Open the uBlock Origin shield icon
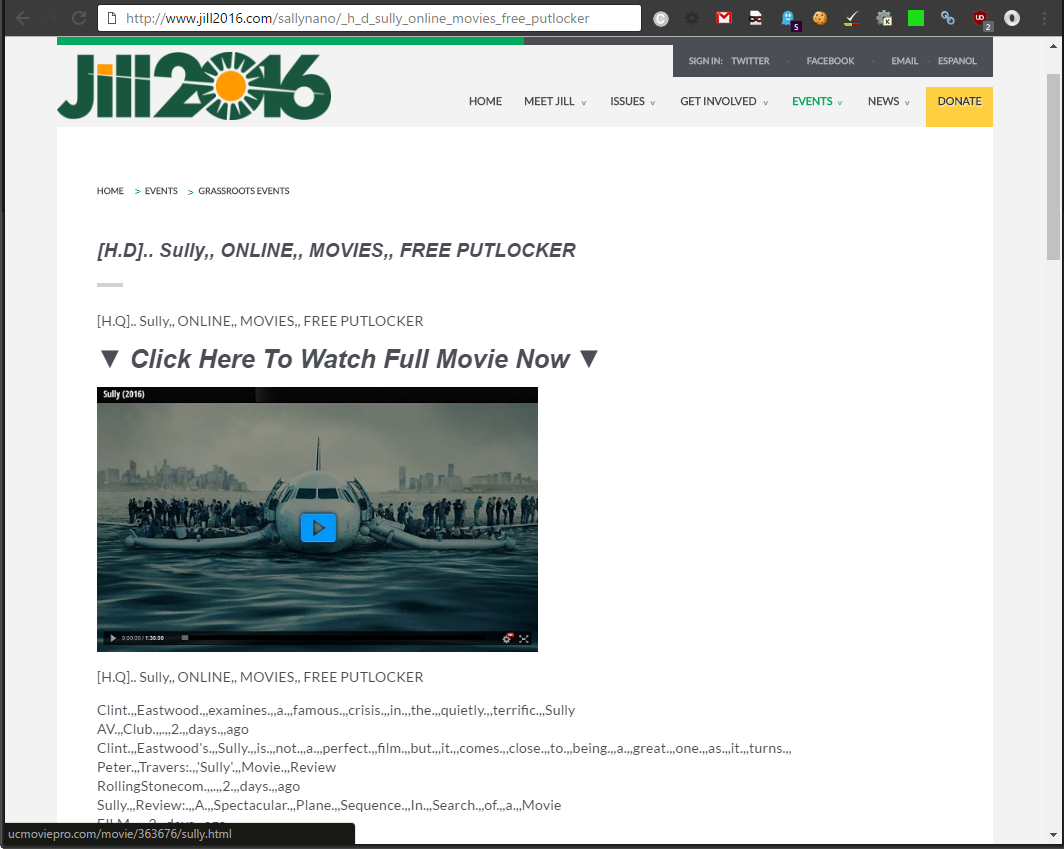1064x849 pixels. coord(981,19)
